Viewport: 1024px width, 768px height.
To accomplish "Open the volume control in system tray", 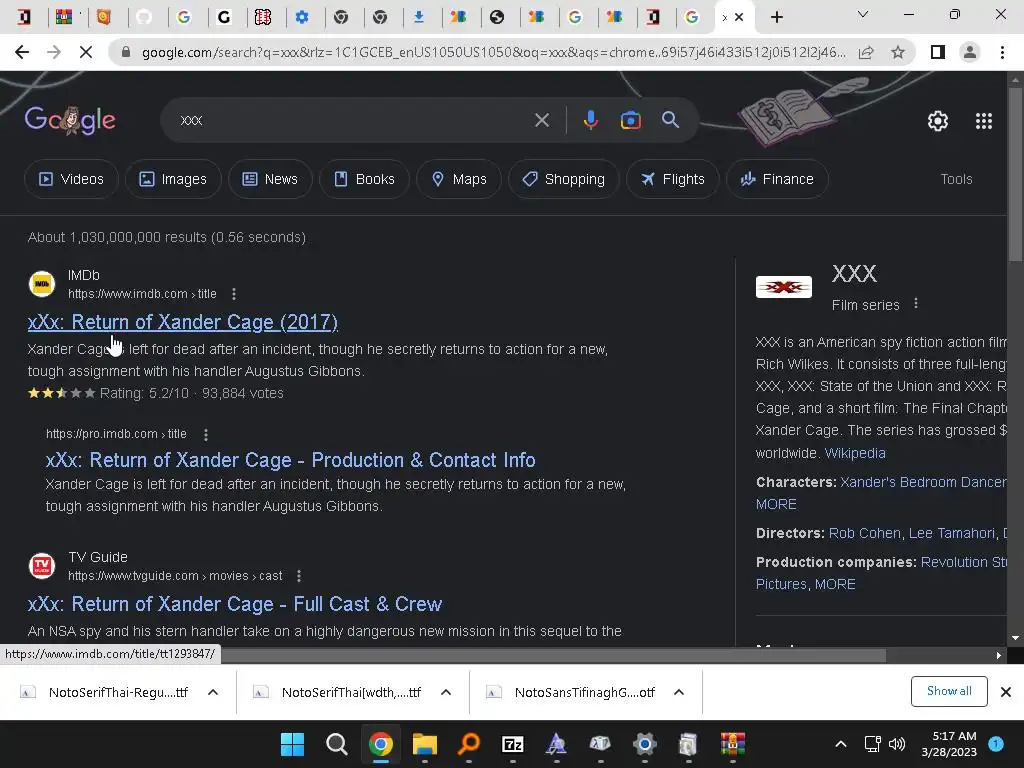I will click(x=897, y=744).
